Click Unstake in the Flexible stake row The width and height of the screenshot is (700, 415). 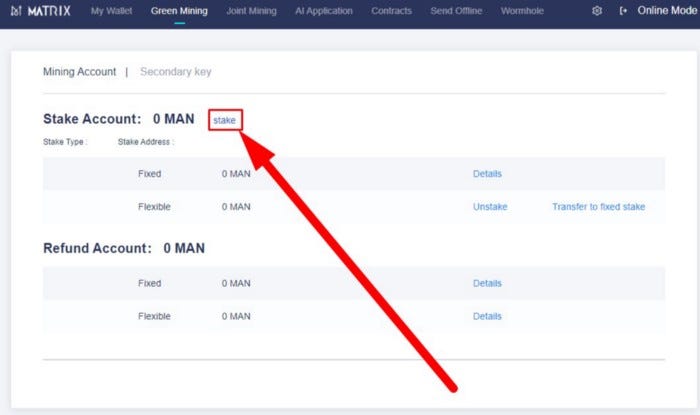point(490,207)
